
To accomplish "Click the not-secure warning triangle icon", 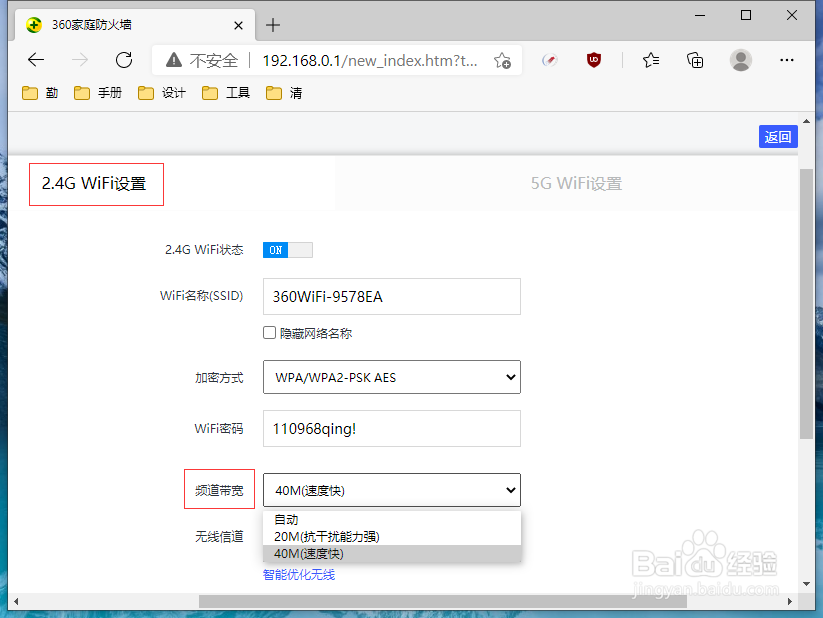I will tap(174, 60).
